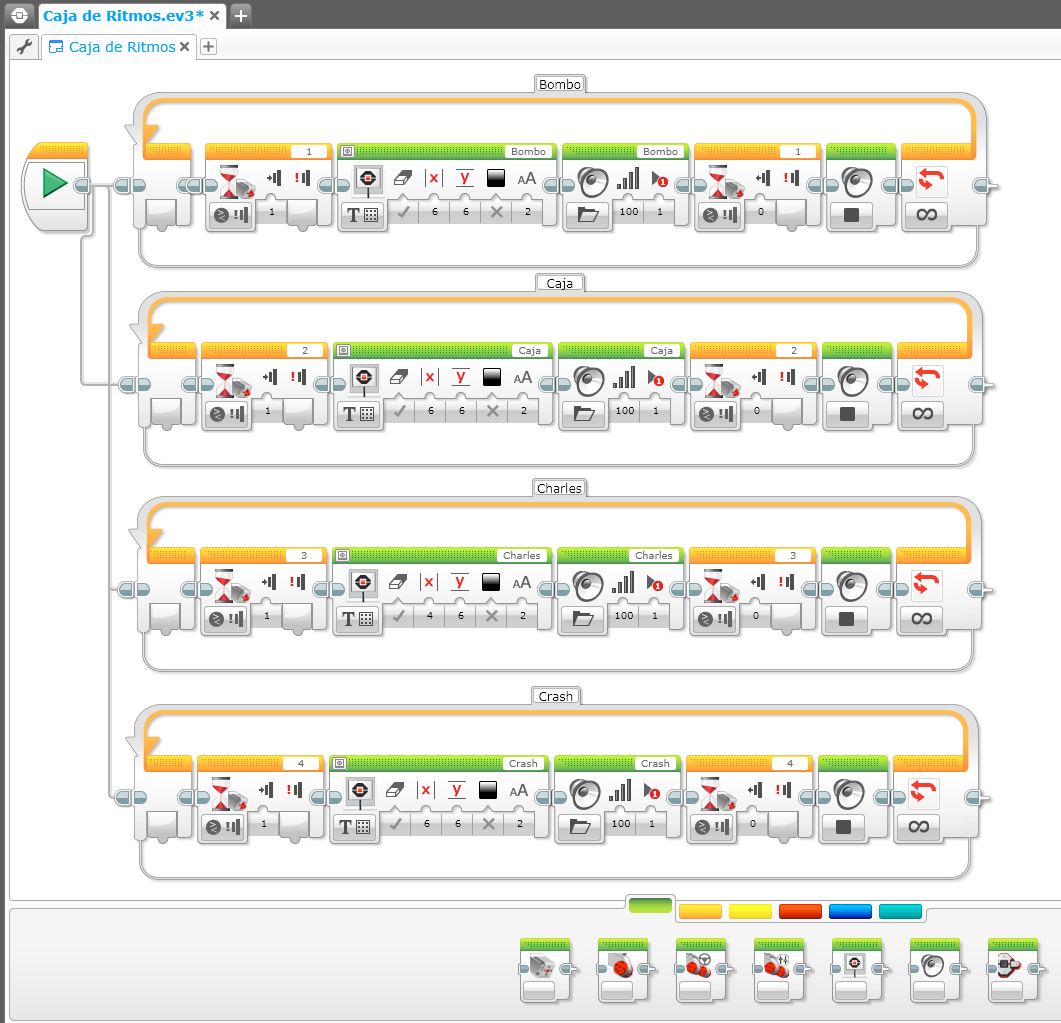The image size is (1061, 1023).
Task: Add a new project tab with the plus button
Action: point(240,16)
